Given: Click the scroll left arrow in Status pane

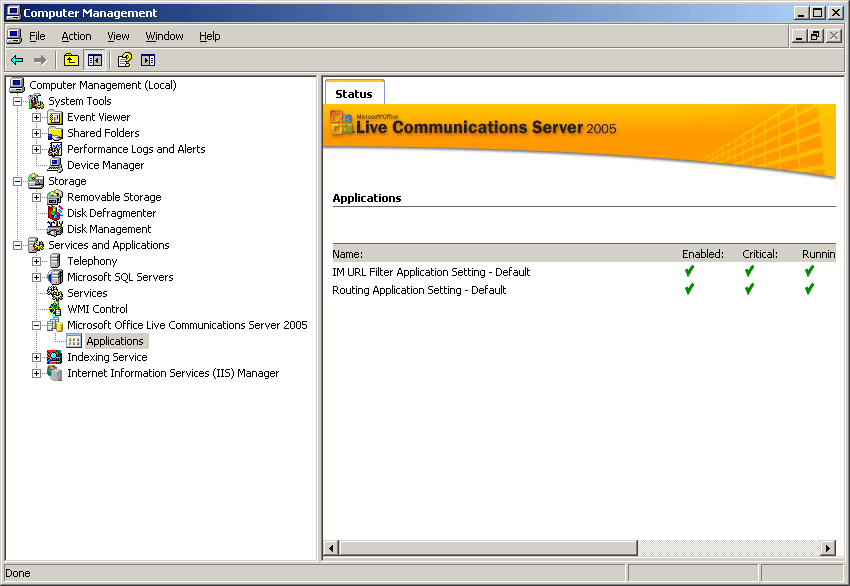Looking at the screenshot, I should pos(332,548).
